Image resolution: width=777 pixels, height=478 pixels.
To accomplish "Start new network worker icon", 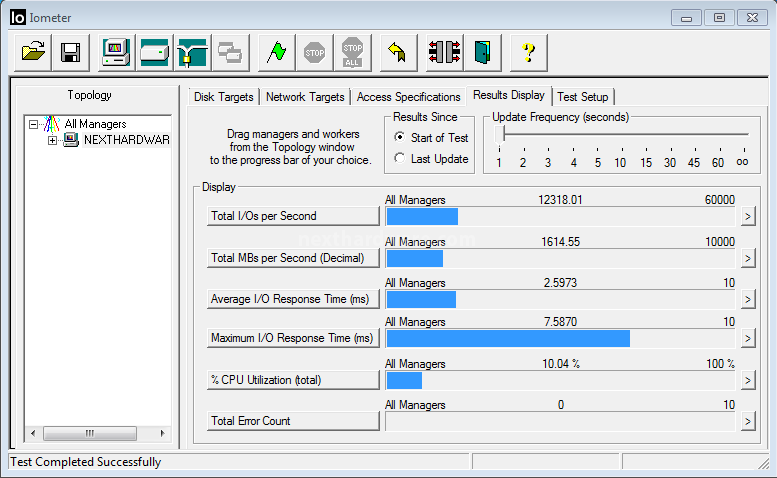I will coord(192,53).
